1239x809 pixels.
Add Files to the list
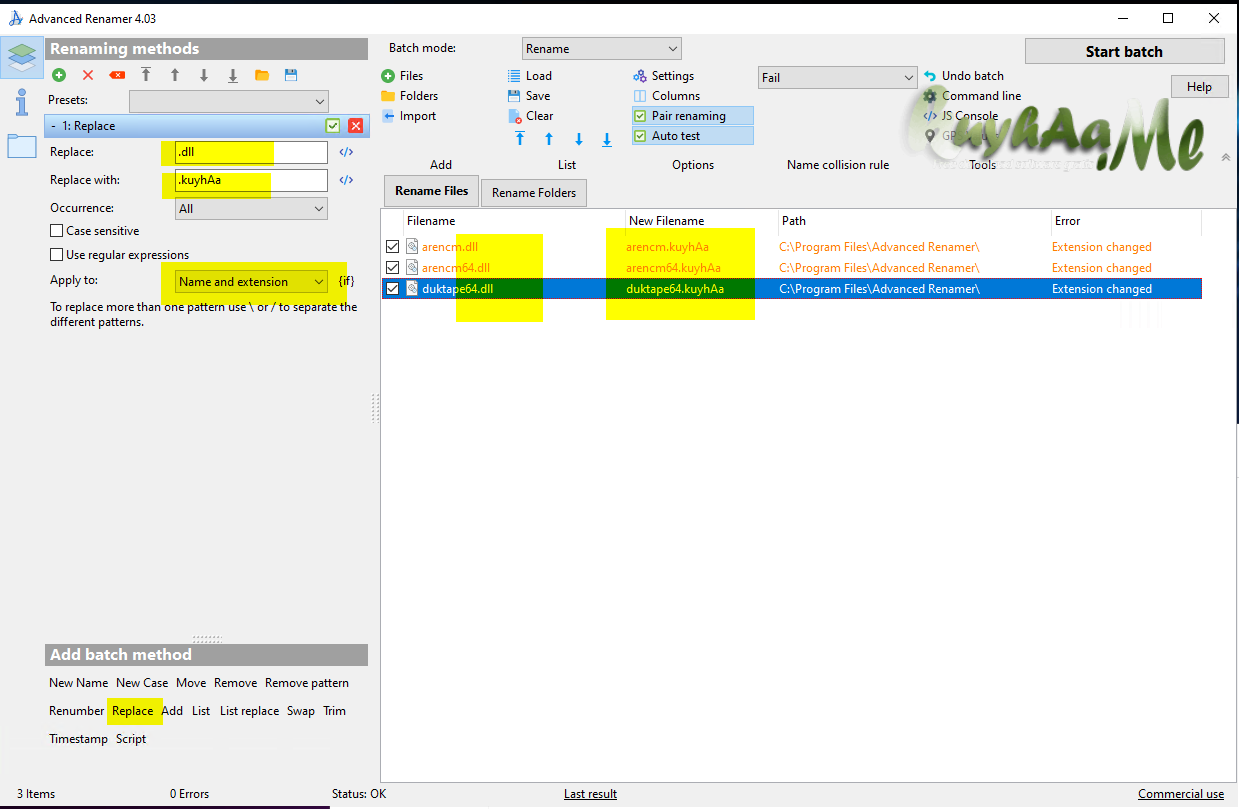click(x=403, y=76)
